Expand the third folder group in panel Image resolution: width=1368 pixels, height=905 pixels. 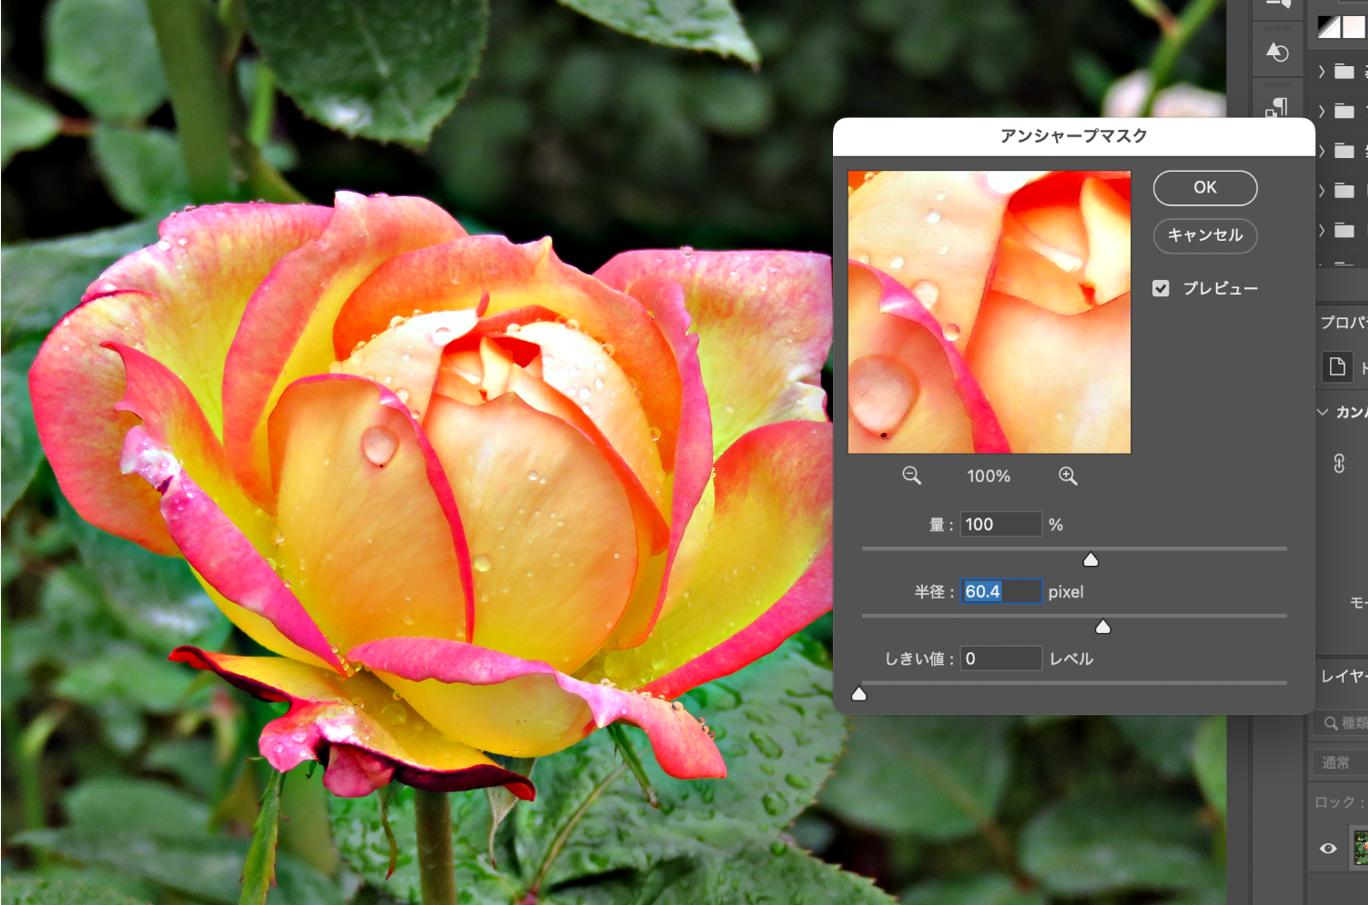coord(1322,151)
